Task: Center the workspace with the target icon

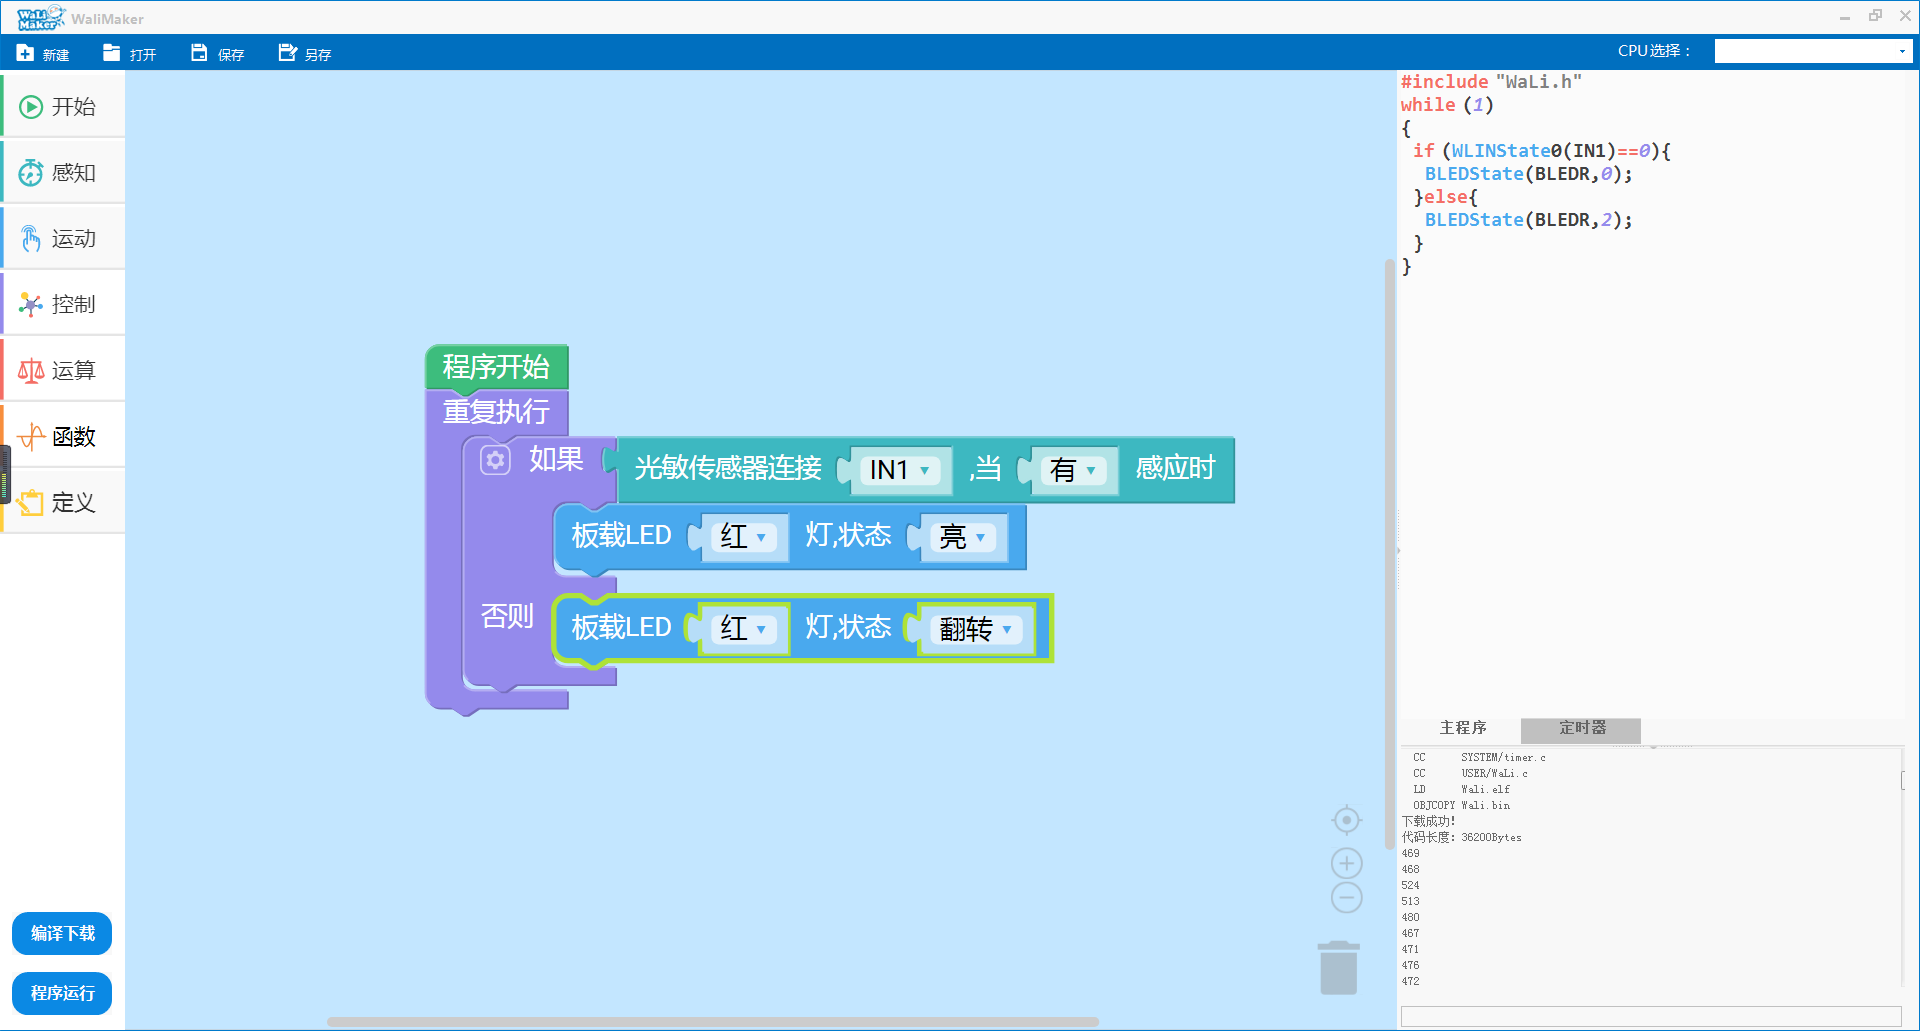Action: pyautogui.click(x=1347, y=821)
